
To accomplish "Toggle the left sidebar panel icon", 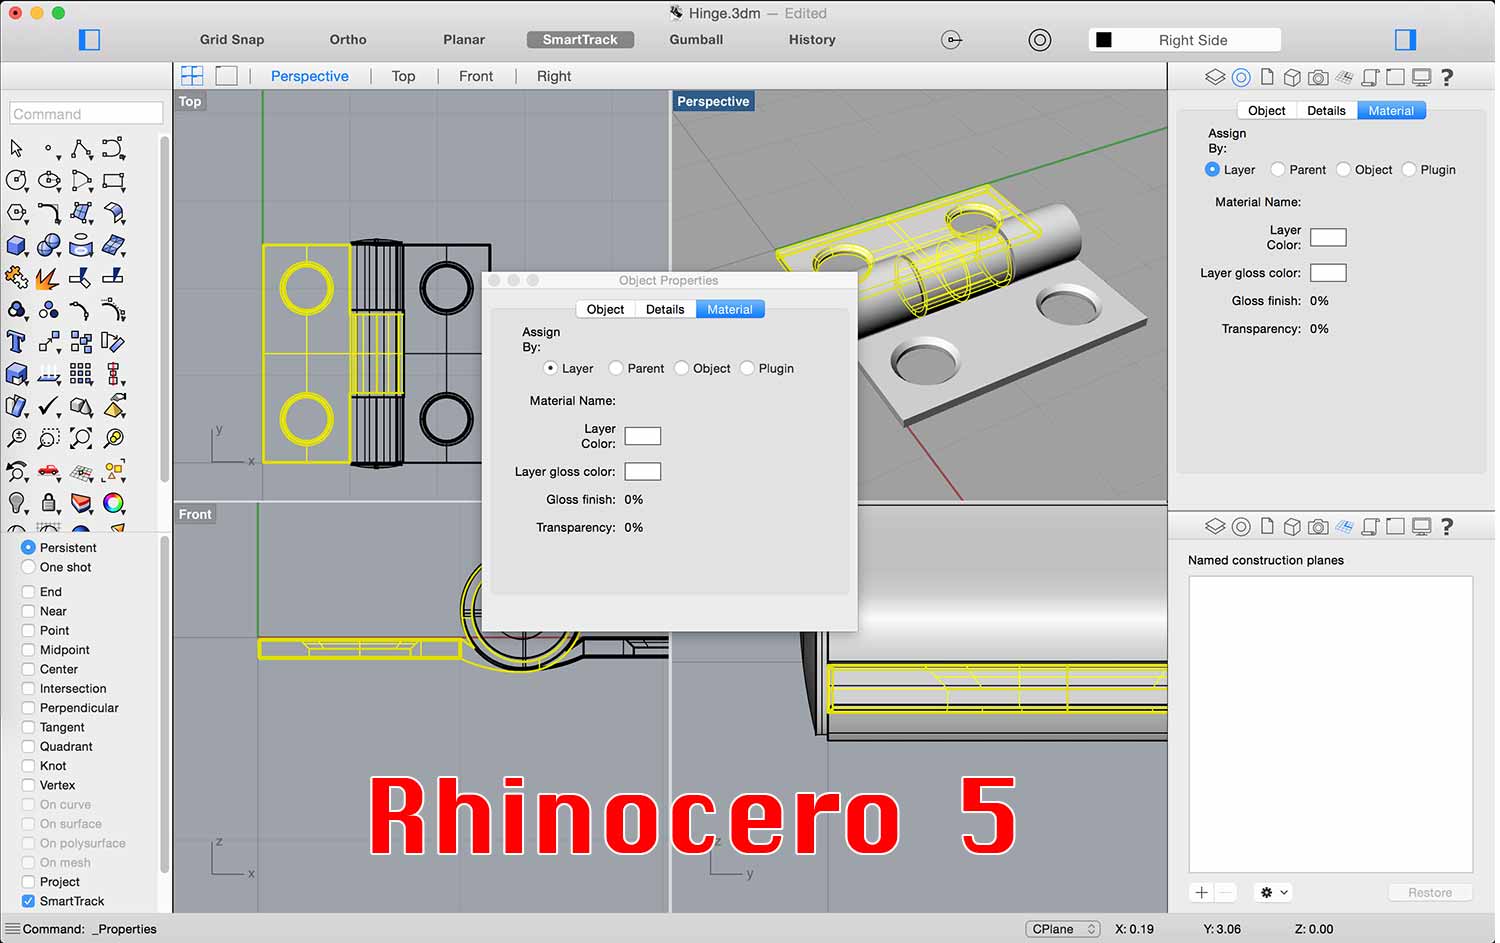I will [x=89, y=40].
